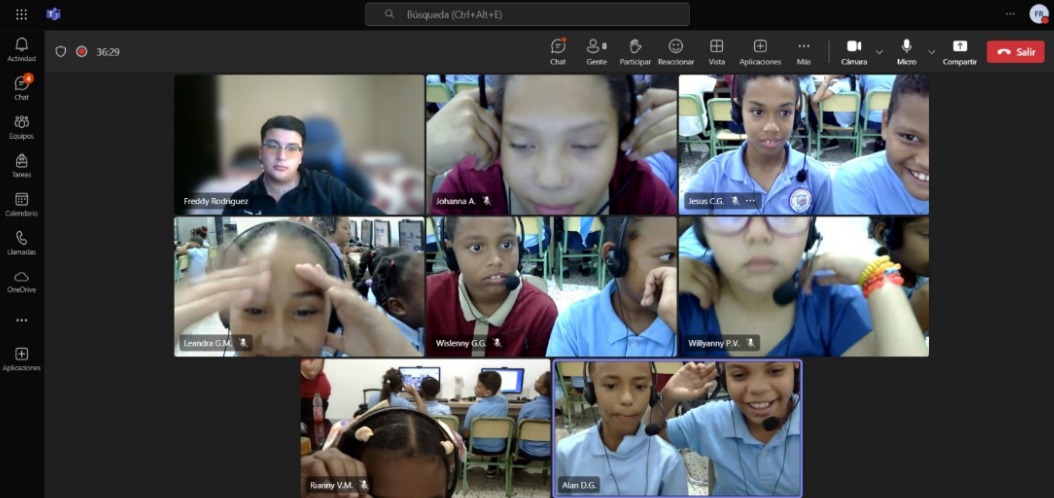Open Más options menu in toolbar

[x=803, y=51]
